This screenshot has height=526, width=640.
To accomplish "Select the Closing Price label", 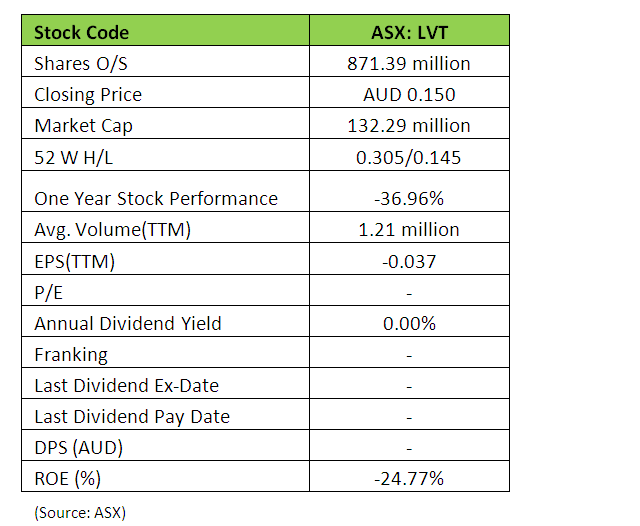I will 88,95.
